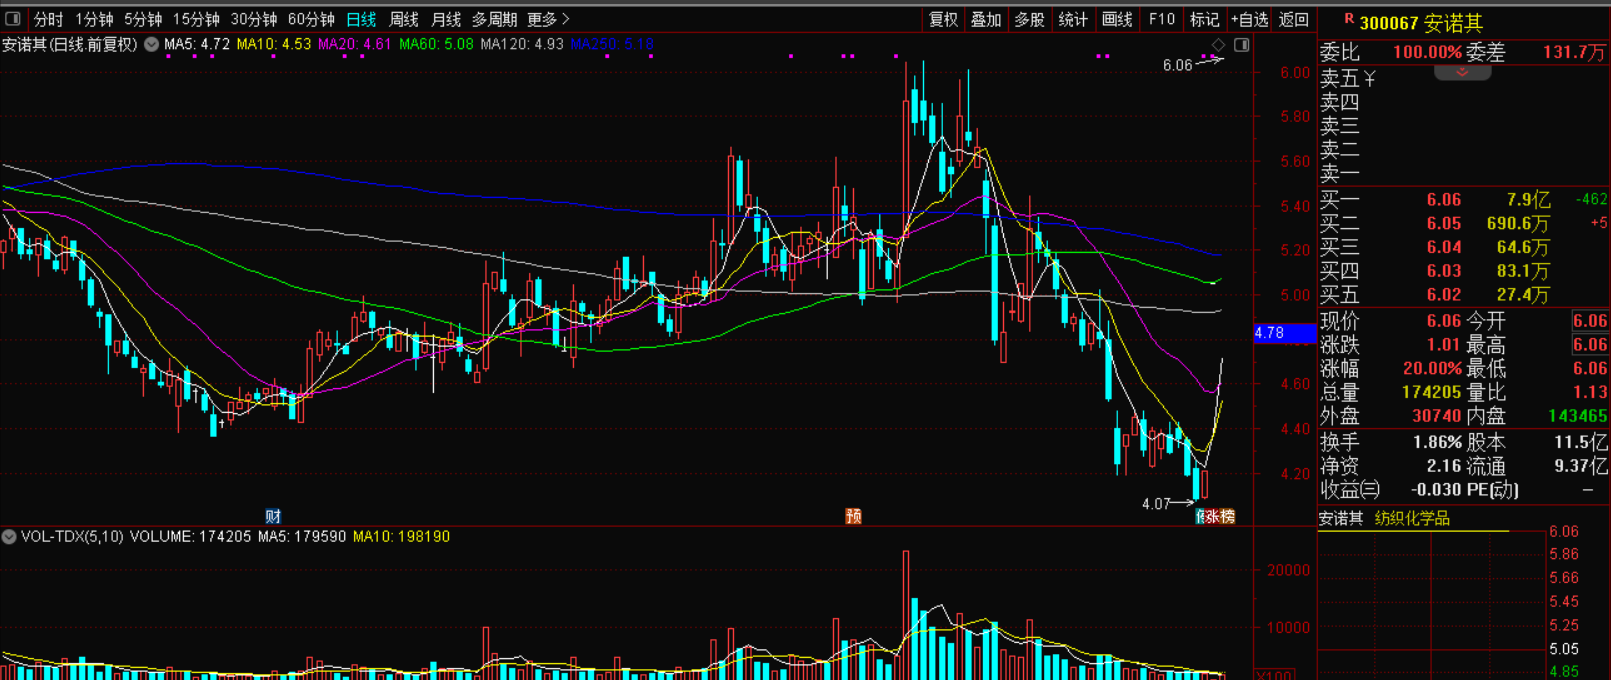Image resolution: width=1611 pixels, height=680 pixels.
Task: Toggle the right panel icon near price axis
Action: pyautogui.click(x=1241, y=45)
